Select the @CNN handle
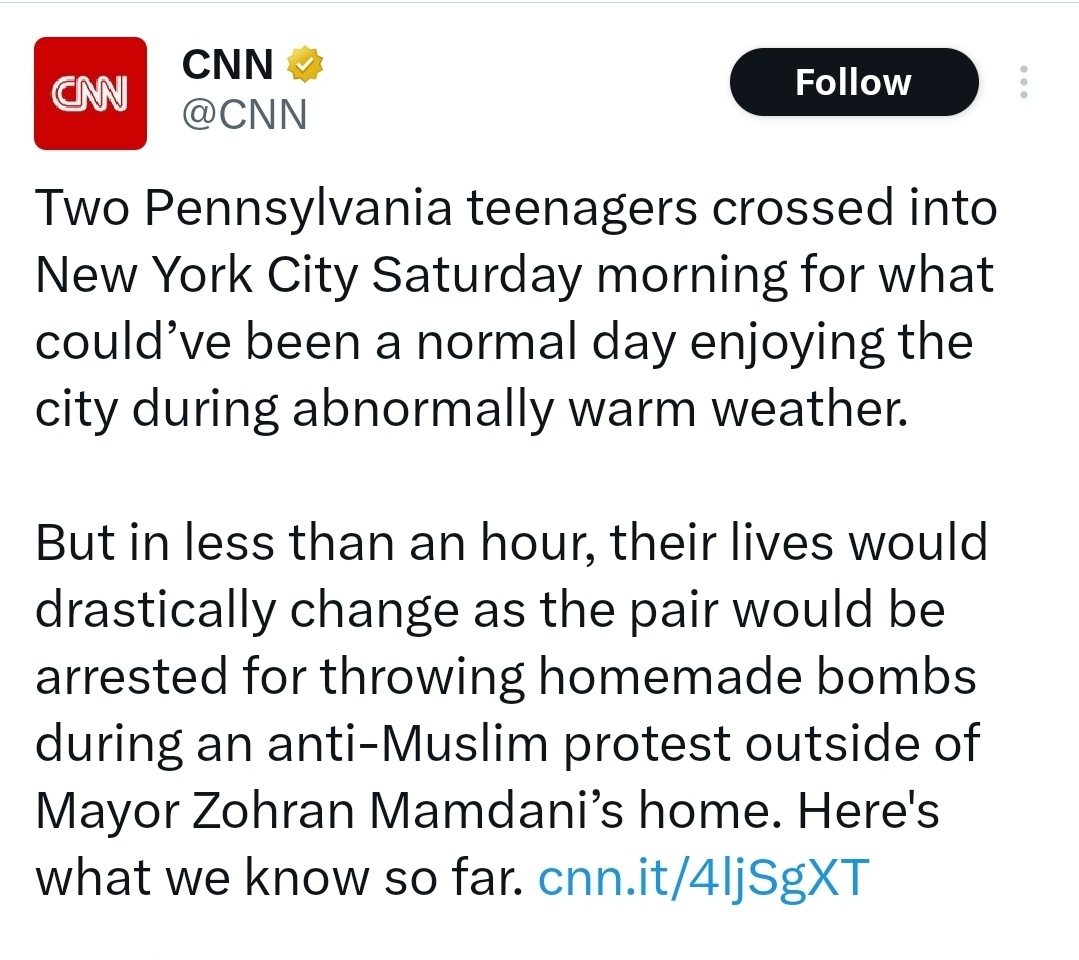Image resolution: width=1079 pixels, height=960 pixels. click(x=244, y=115)
